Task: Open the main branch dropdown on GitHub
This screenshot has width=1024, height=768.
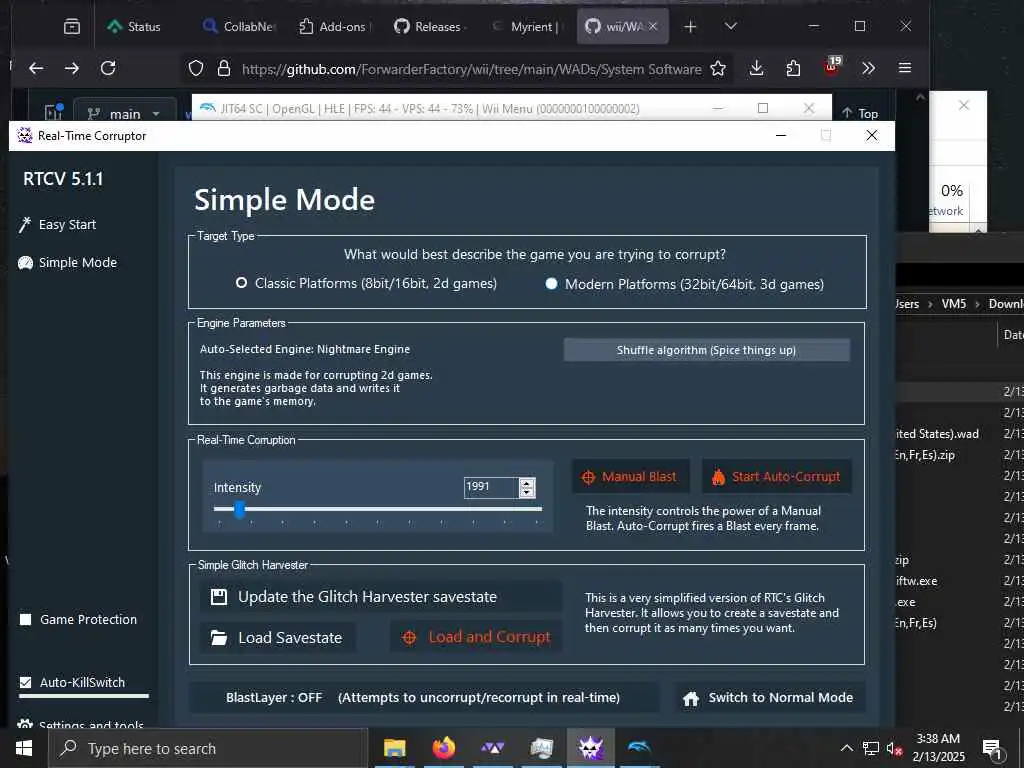Action: coord(125,114)
